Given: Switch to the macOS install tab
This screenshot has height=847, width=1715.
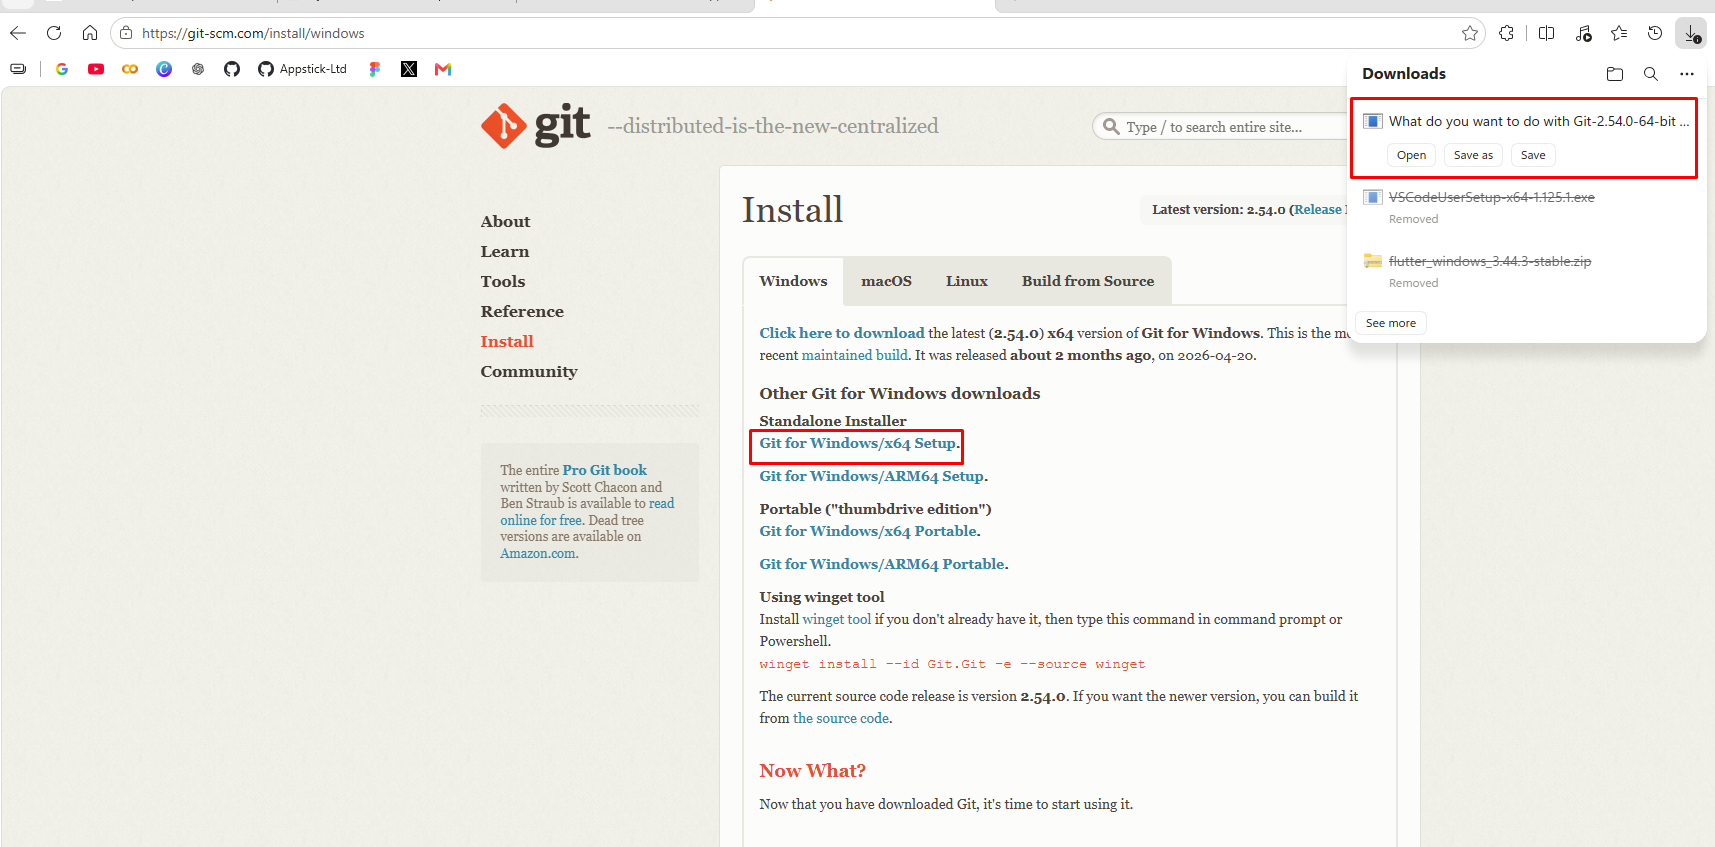Looking at the screenshot, I should [x=886, y=281].
